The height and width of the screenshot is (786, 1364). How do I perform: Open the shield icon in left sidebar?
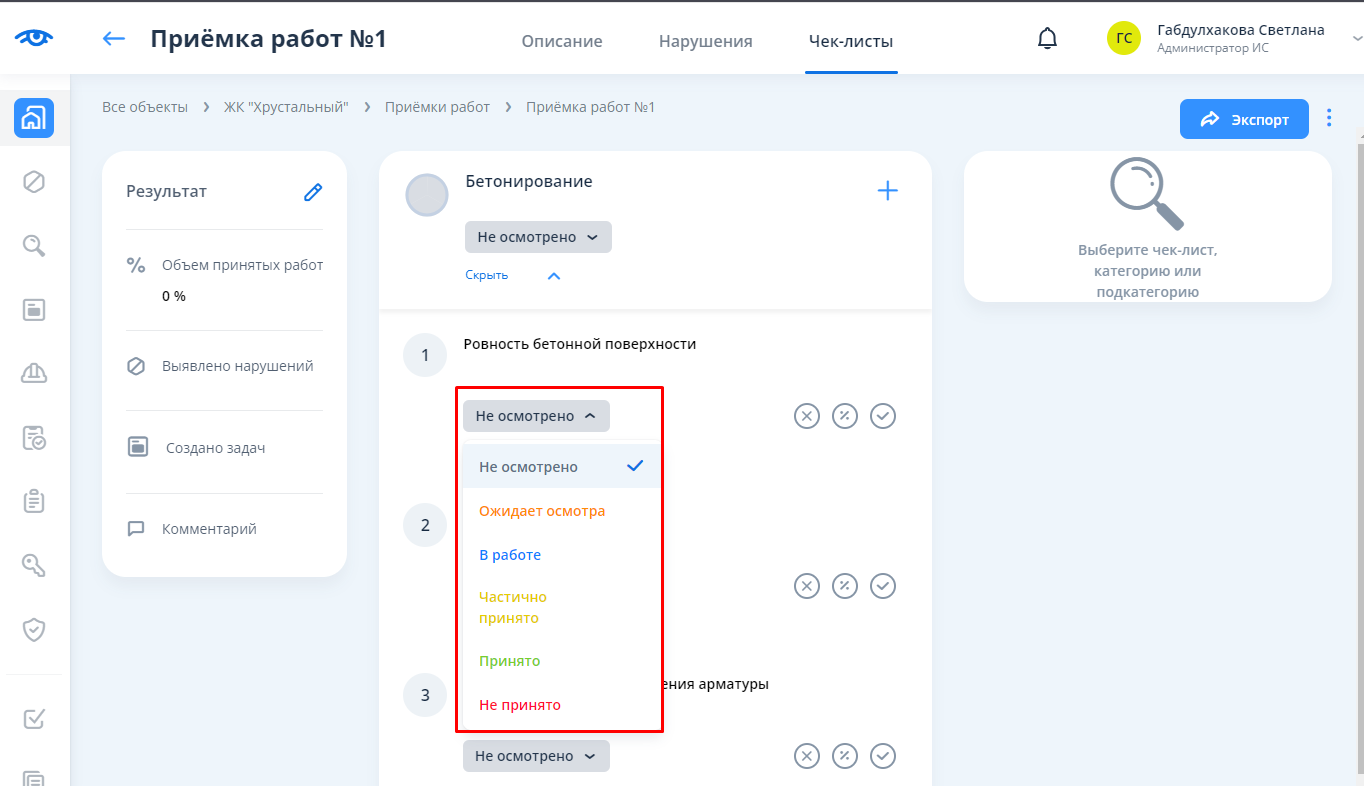[x=34, y=629]
